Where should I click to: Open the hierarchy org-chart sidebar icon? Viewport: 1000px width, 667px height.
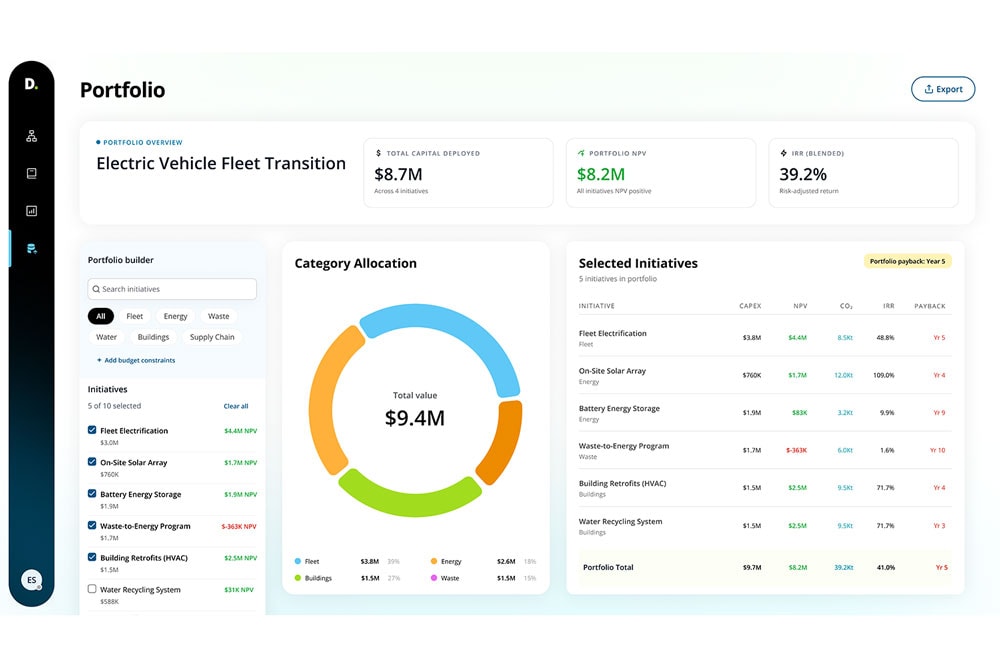(31, 136)
